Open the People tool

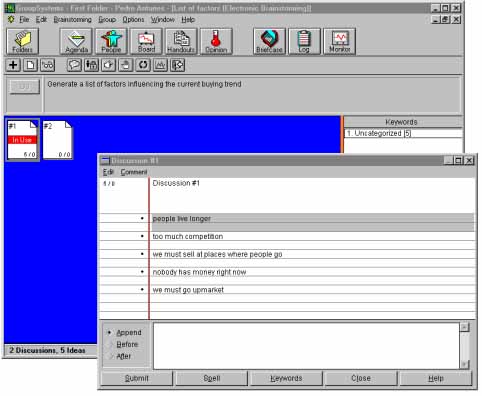(x=111, y=41)
